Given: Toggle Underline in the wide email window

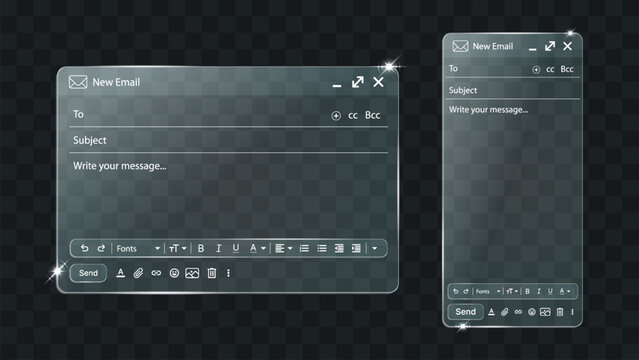Looking at the screenshot, I should pos(236,248).
